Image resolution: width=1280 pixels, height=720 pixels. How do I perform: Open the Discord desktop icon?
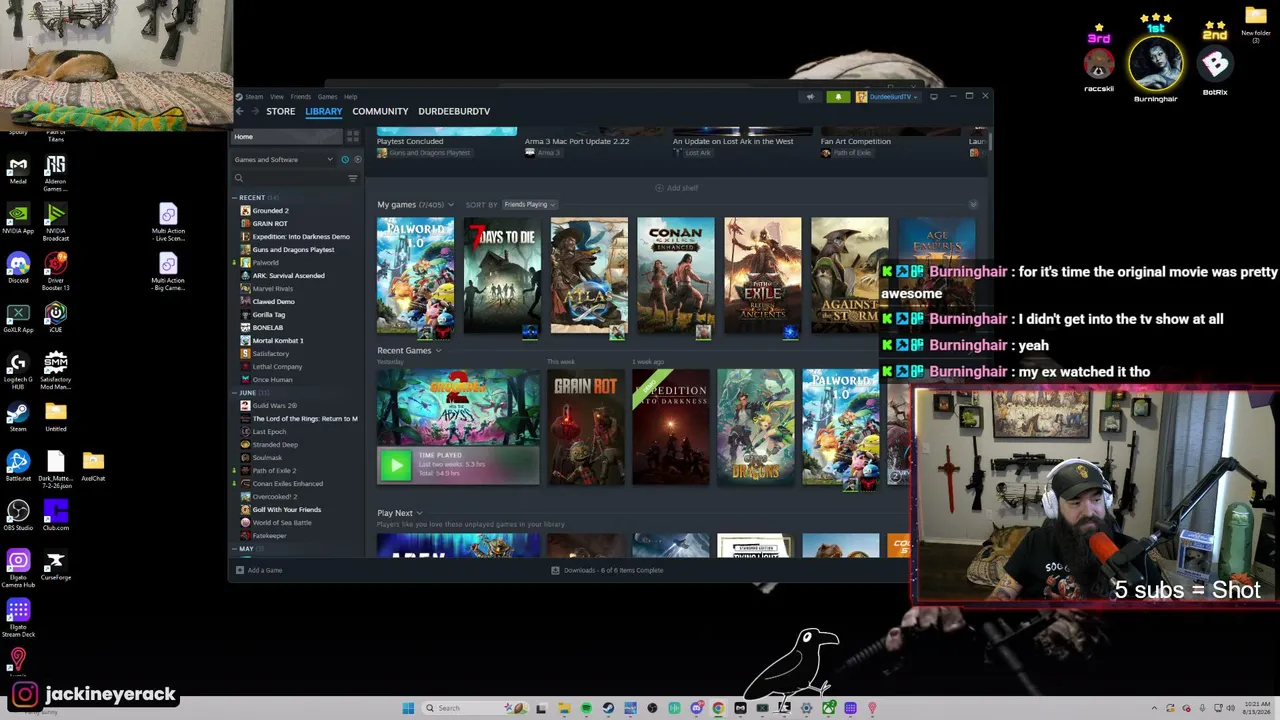(x=18, y=268)
